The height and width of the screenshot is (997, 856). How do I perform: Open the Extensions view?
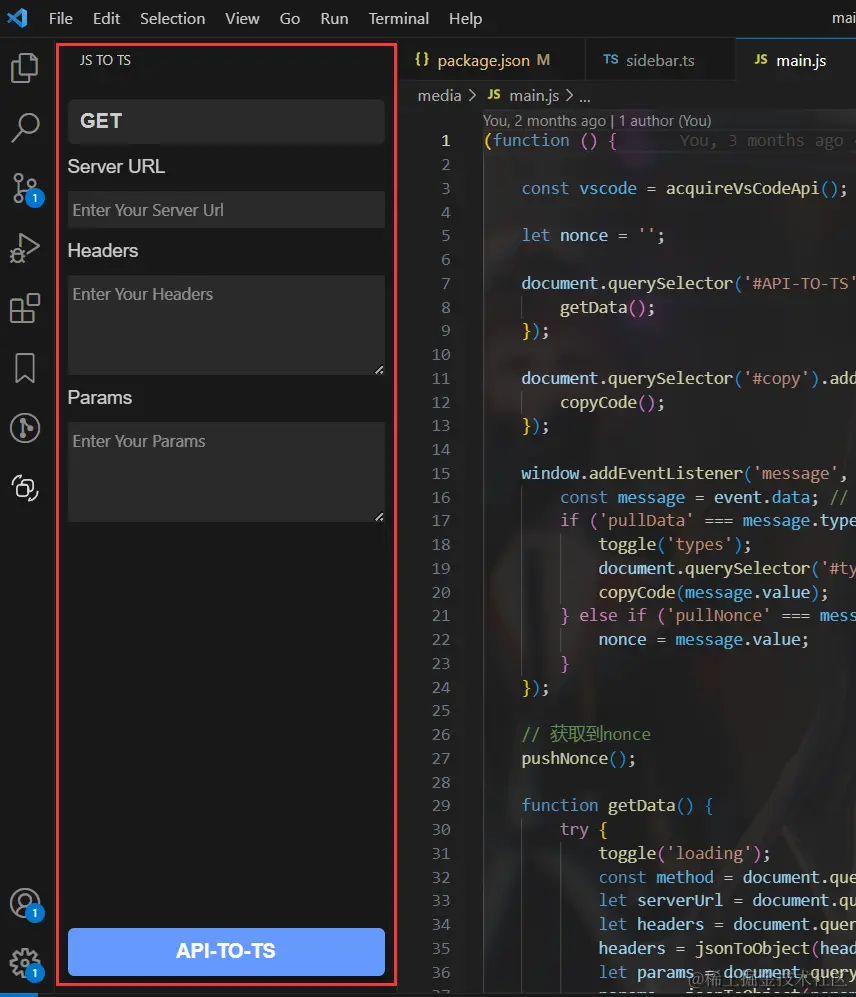(25, 308)
